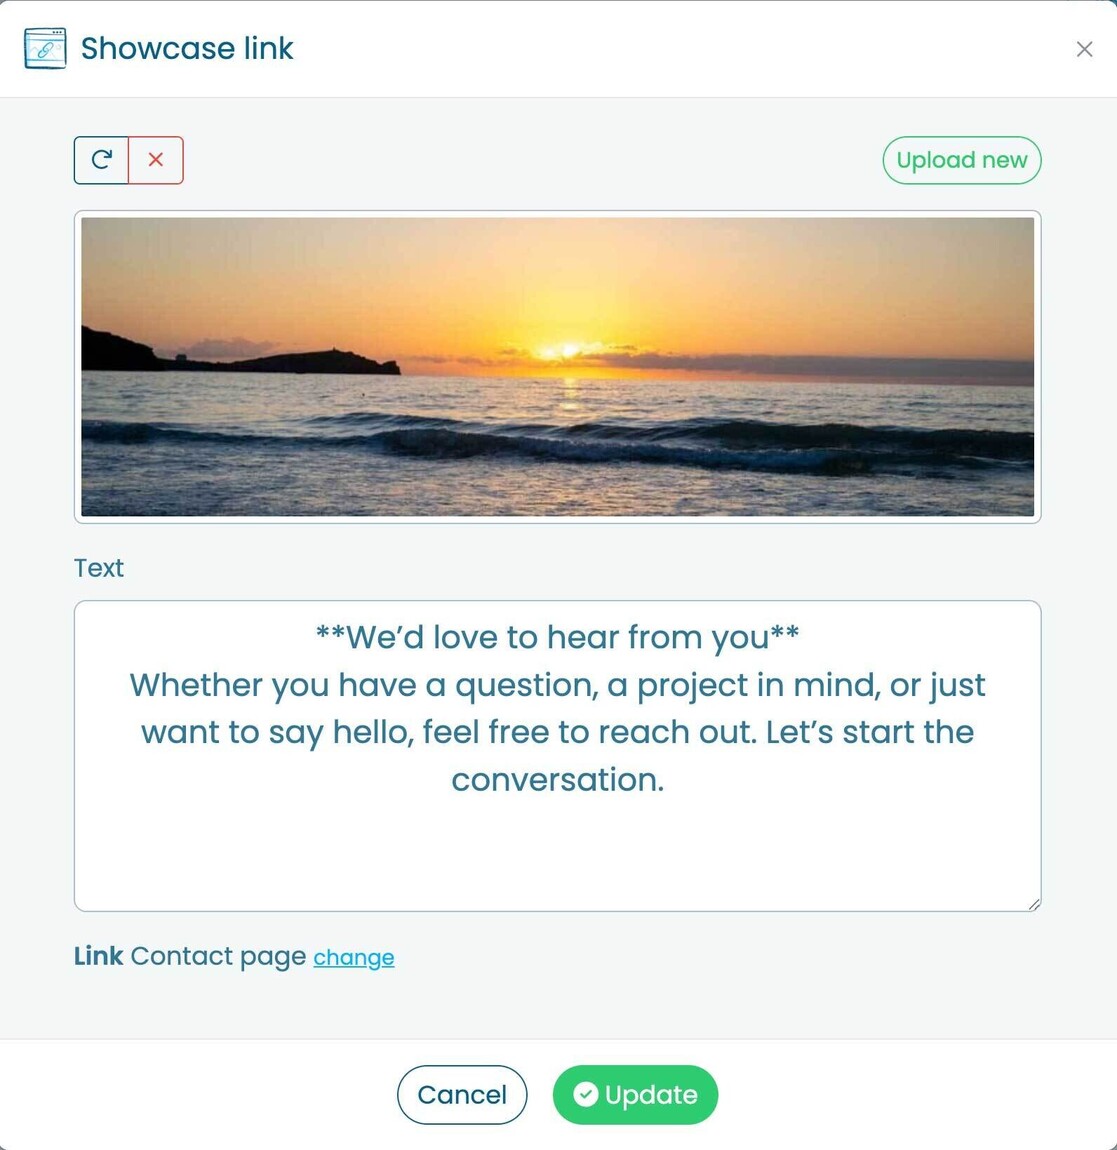Click the 'Text' field label
The image size is (1117, 1150).
[x=99, y=568]
